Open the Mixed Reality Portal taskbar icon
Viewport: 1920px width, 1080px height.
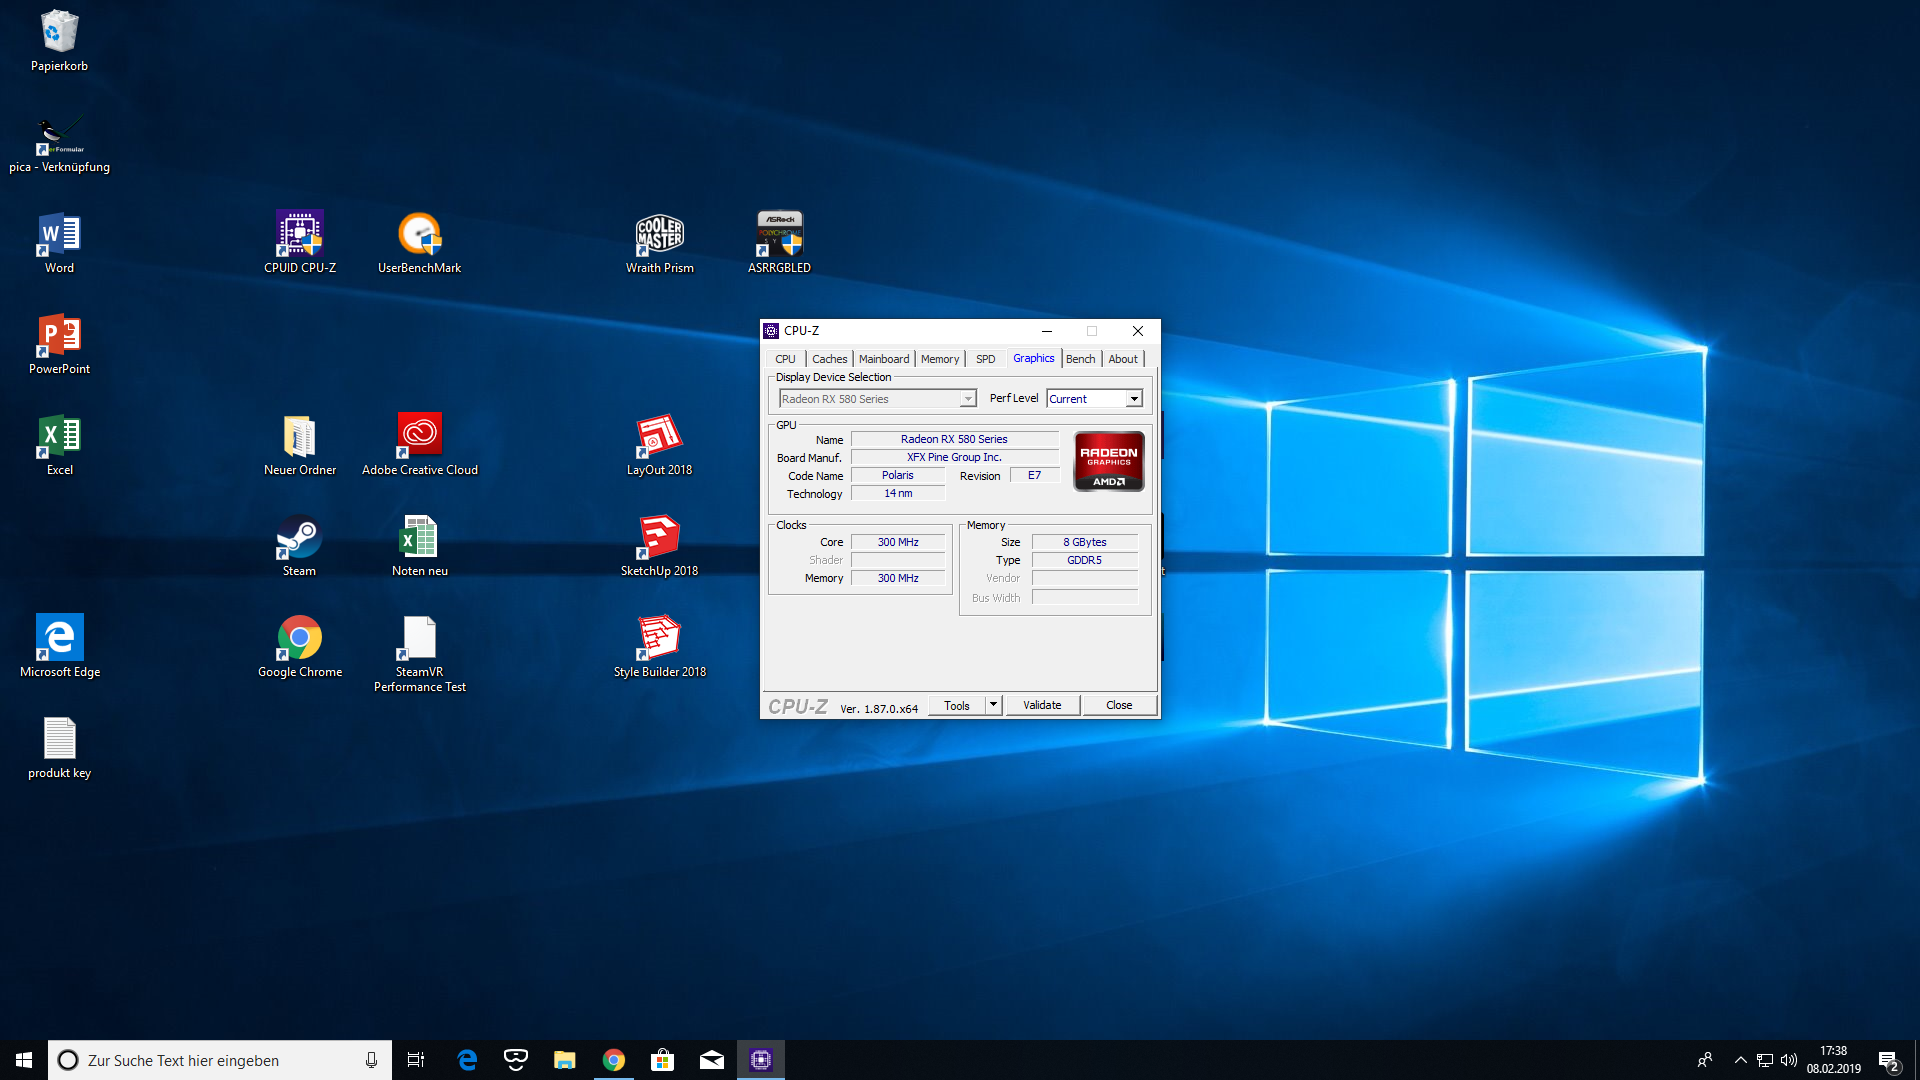pyautogui.click(x=515, y=1060)
